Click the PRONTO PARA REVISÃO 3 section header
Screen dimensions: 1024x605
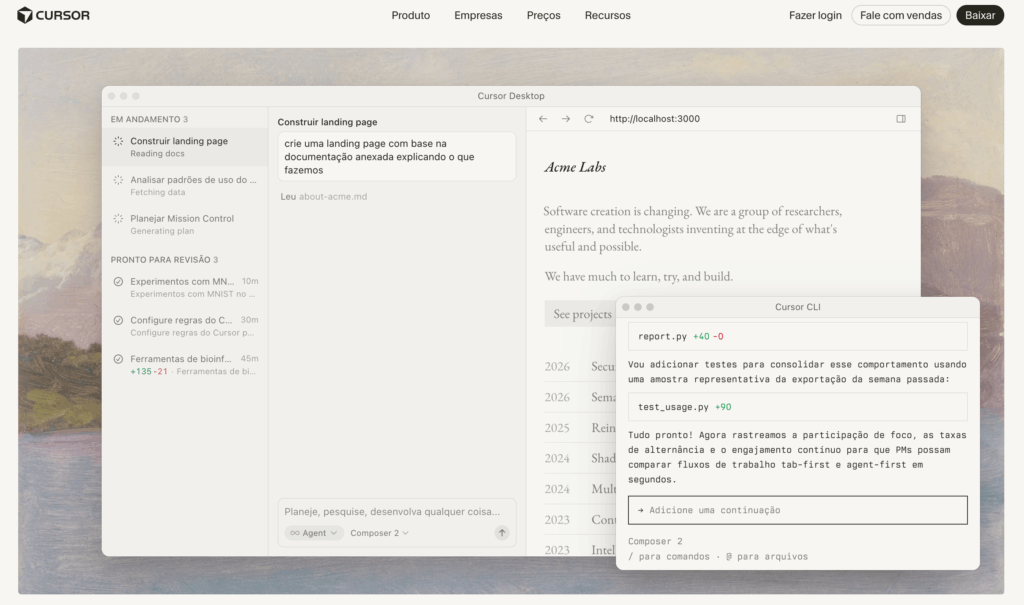click(164, 259)
